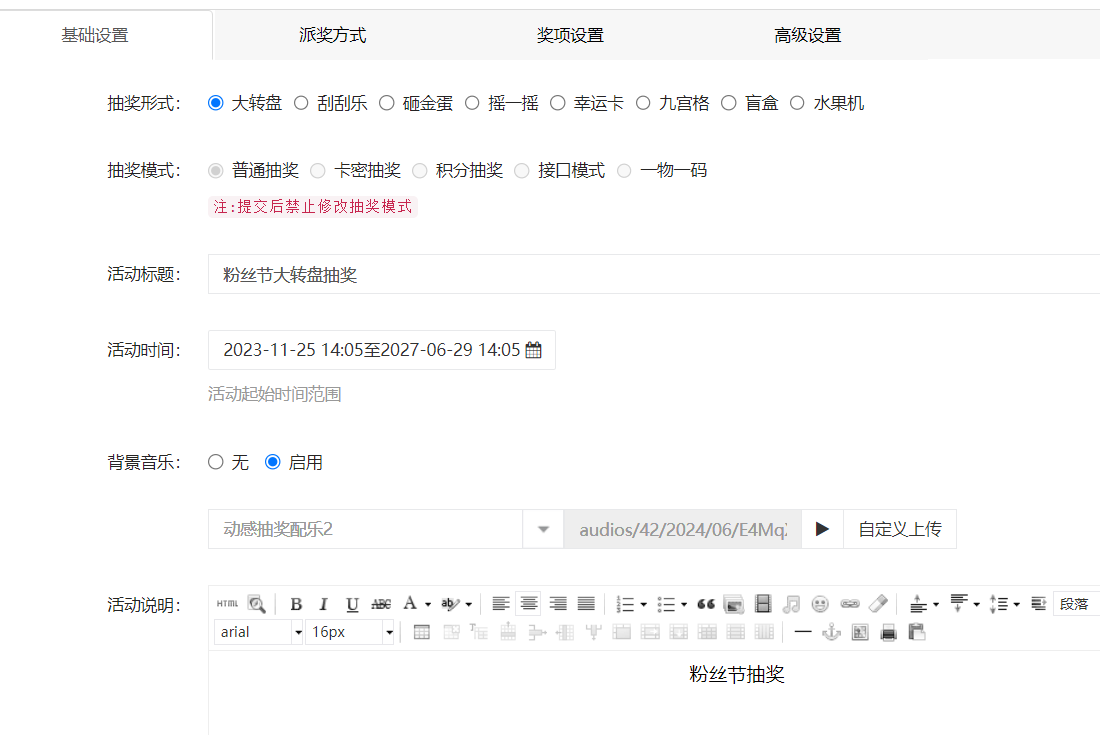This screenshot has height=735, width=1100.
Task: Expand the ordered list dropdown arrow
Action: coord(643,605)
